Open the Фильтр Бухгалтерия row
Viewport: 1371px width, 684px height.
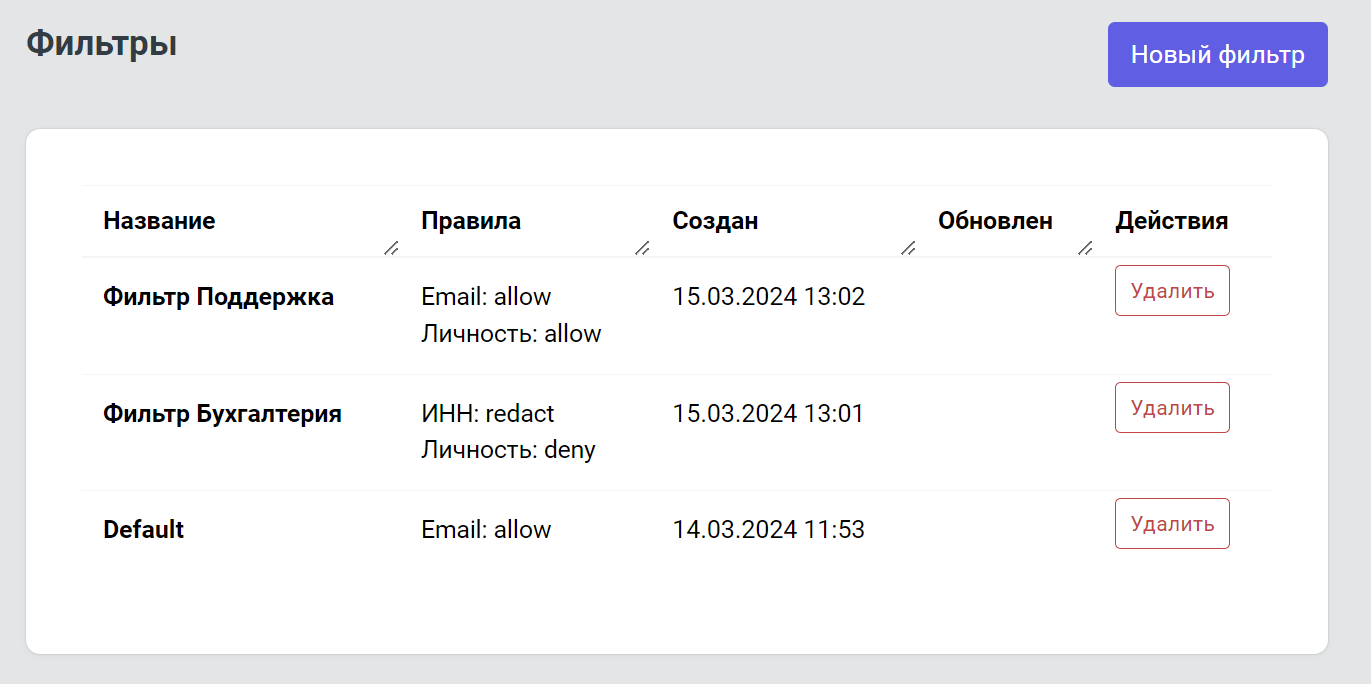222,414
